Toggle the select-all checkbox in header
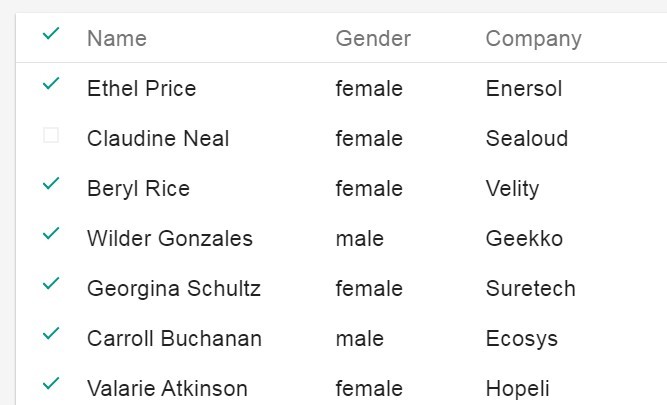 click(51, 35)
